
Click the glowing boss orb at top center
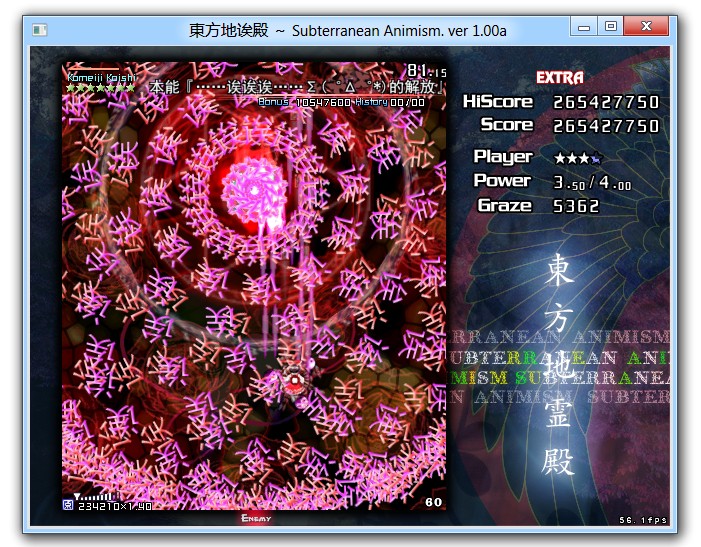pyautogui.click(x=247, y=187)
